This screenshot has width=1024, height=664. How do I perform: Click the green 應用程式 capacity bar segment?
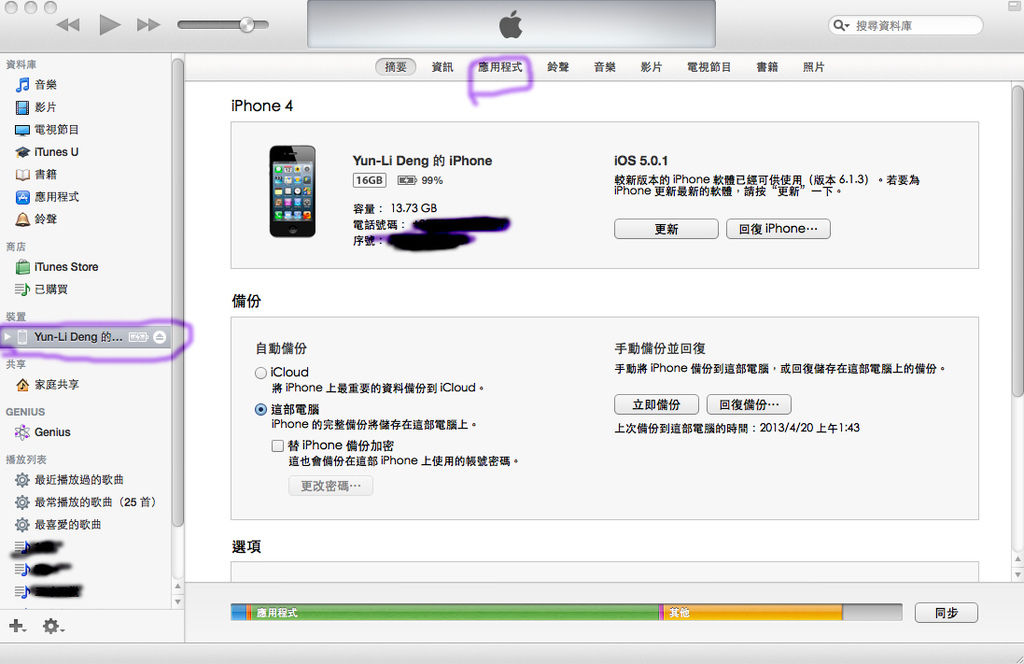455,612
